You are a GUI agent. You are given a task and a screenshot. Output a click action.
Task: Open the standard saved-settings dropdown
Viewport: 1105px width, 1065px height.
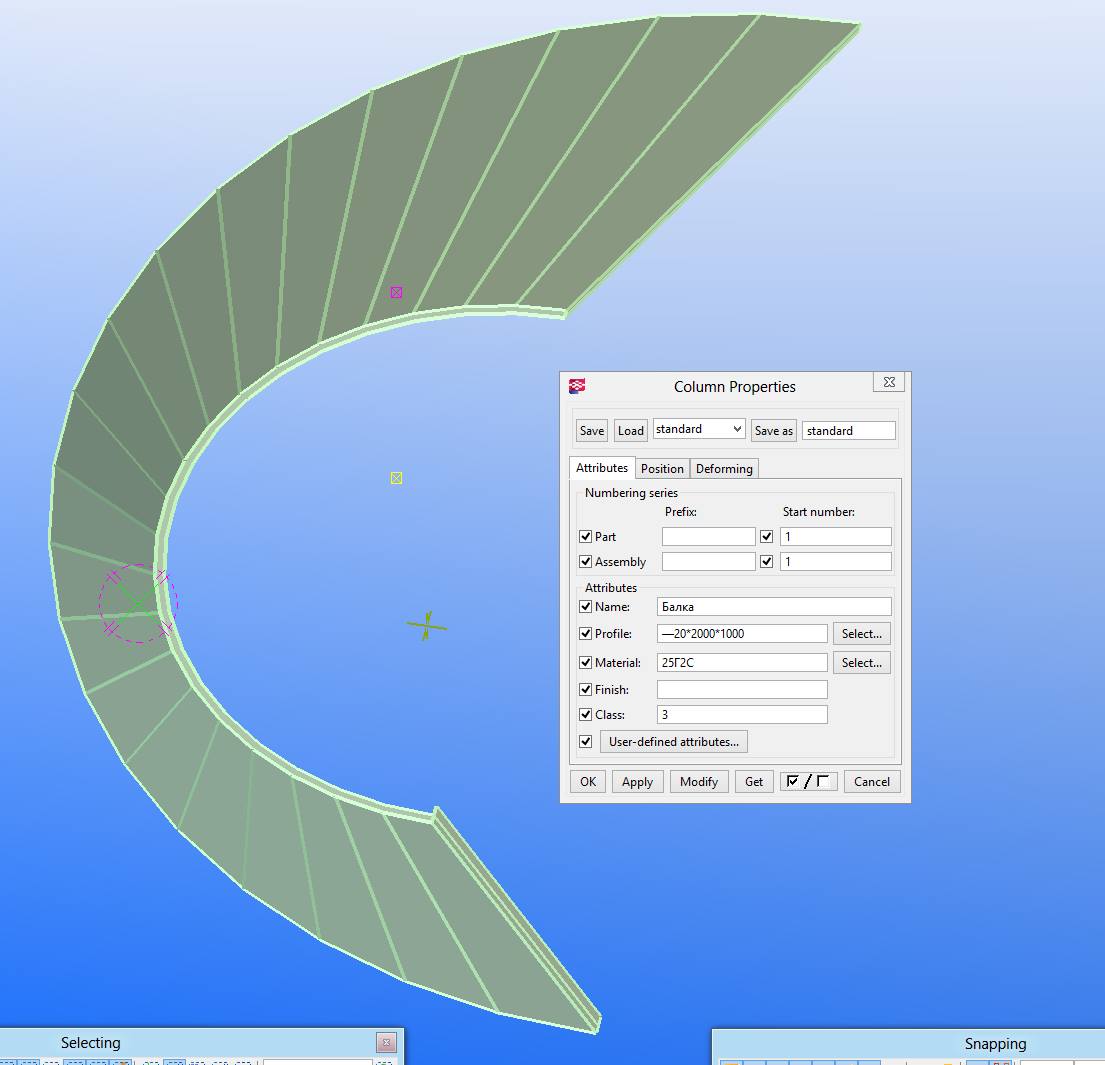point(698,429)
